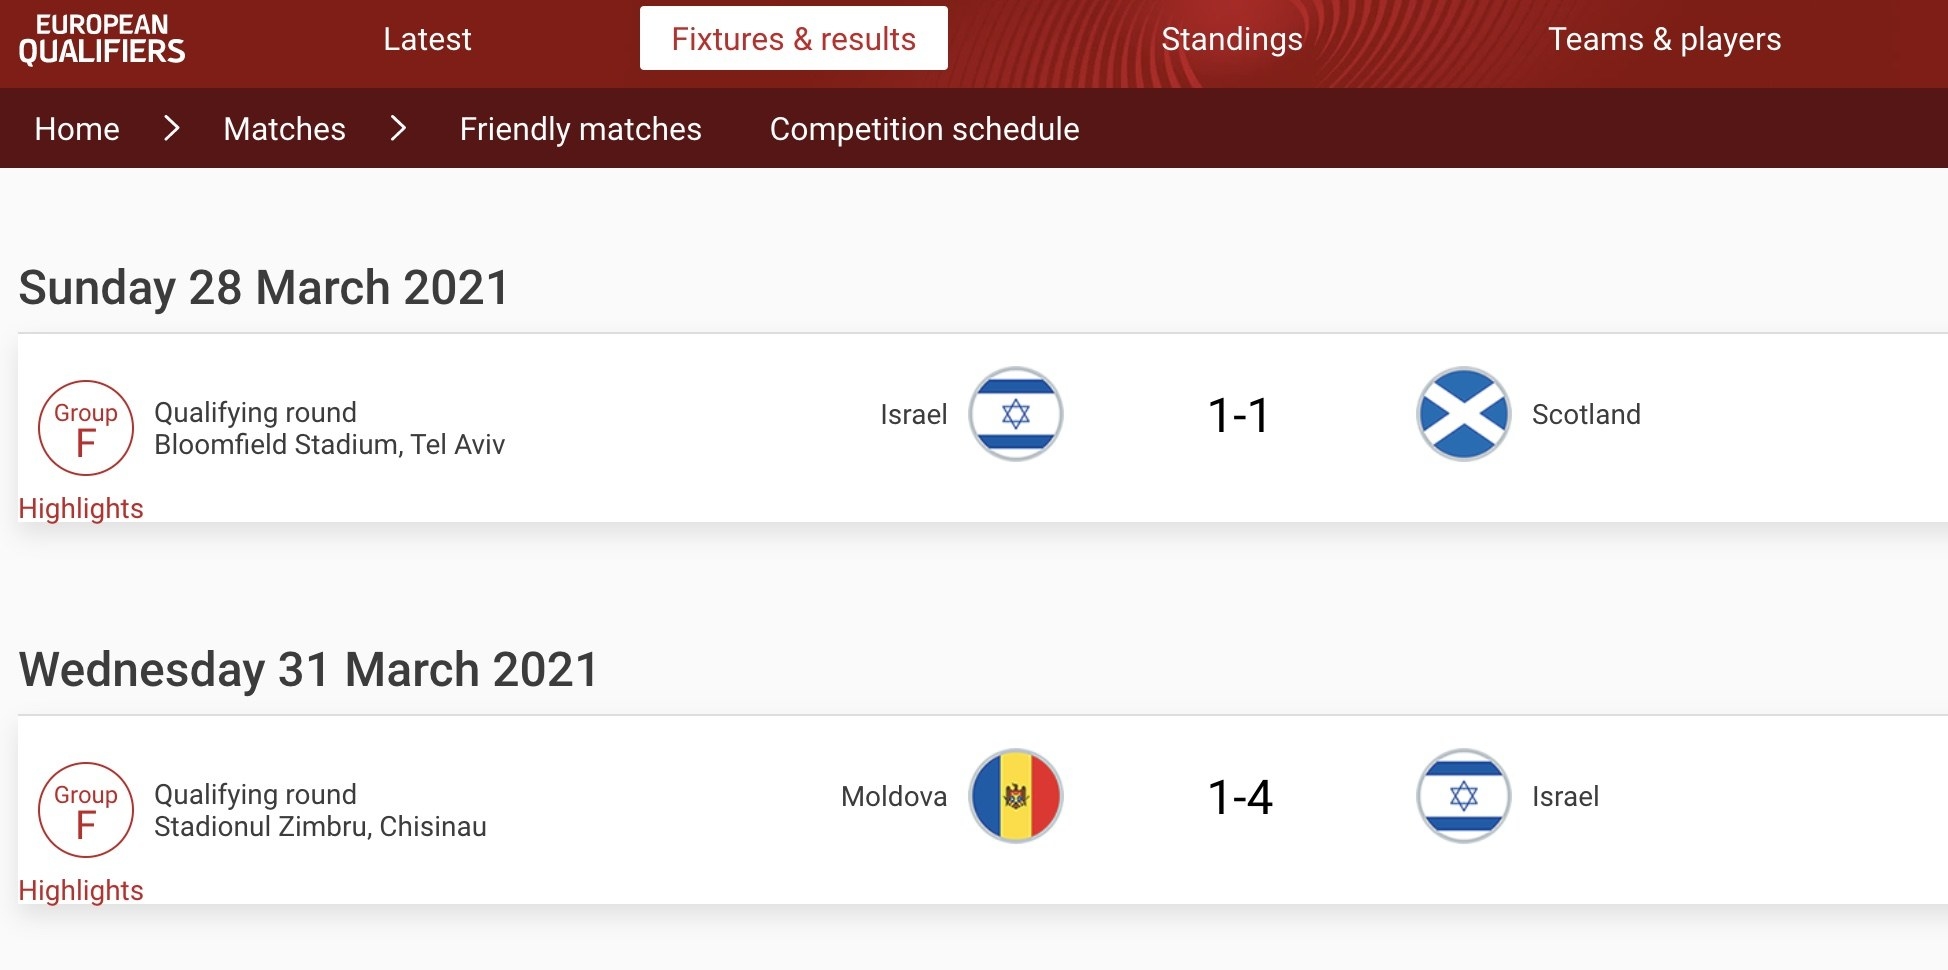This screenshot has width=1948, height=970.
Task: Open Competition schedule link
Action: [925, 129]
